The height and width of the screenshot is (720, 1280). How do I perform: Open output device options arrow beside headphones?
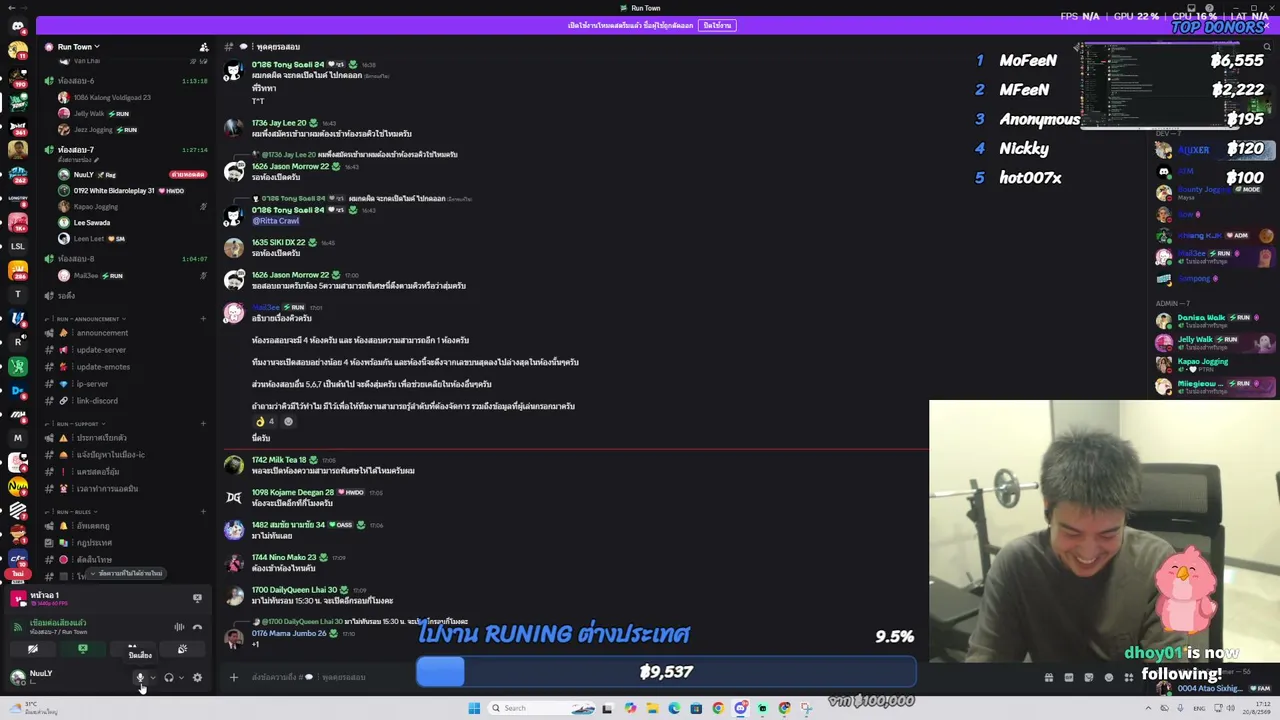(x=180, y=678)
